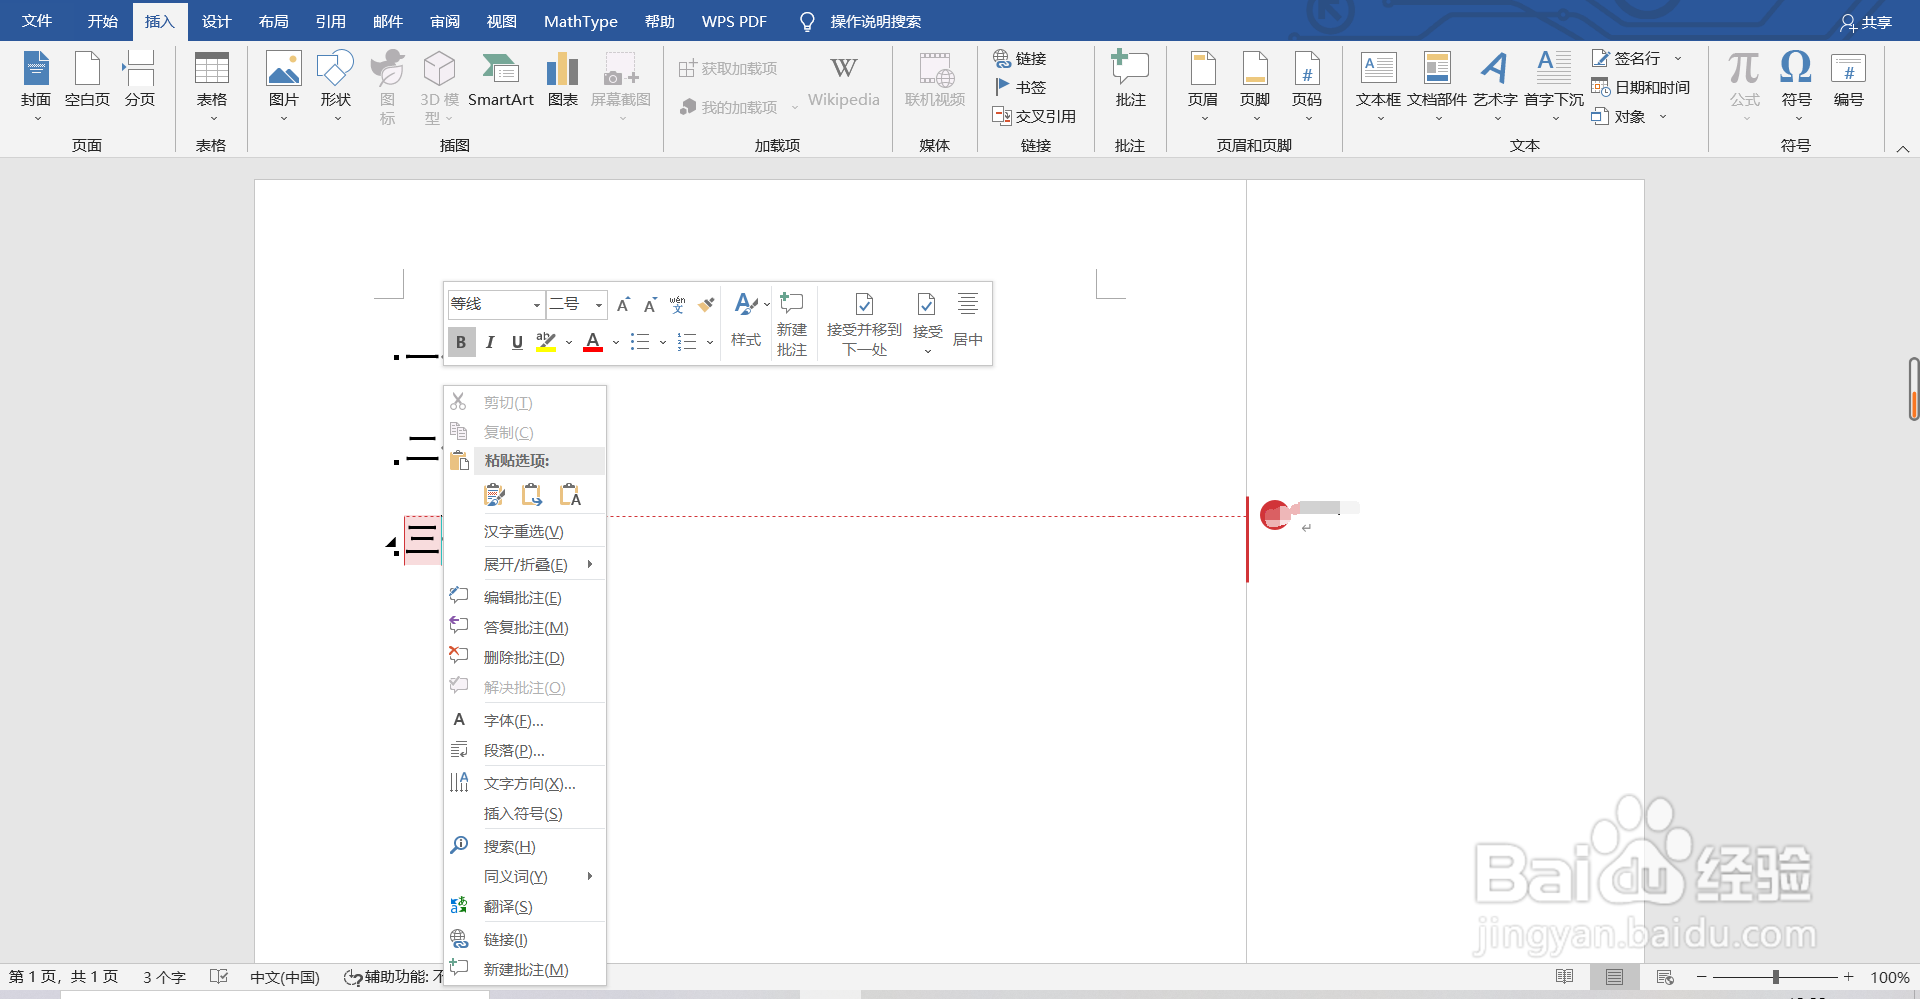
Task: Insert a cross-reference (交叉引用)
Action: (x=1034, y=117)
